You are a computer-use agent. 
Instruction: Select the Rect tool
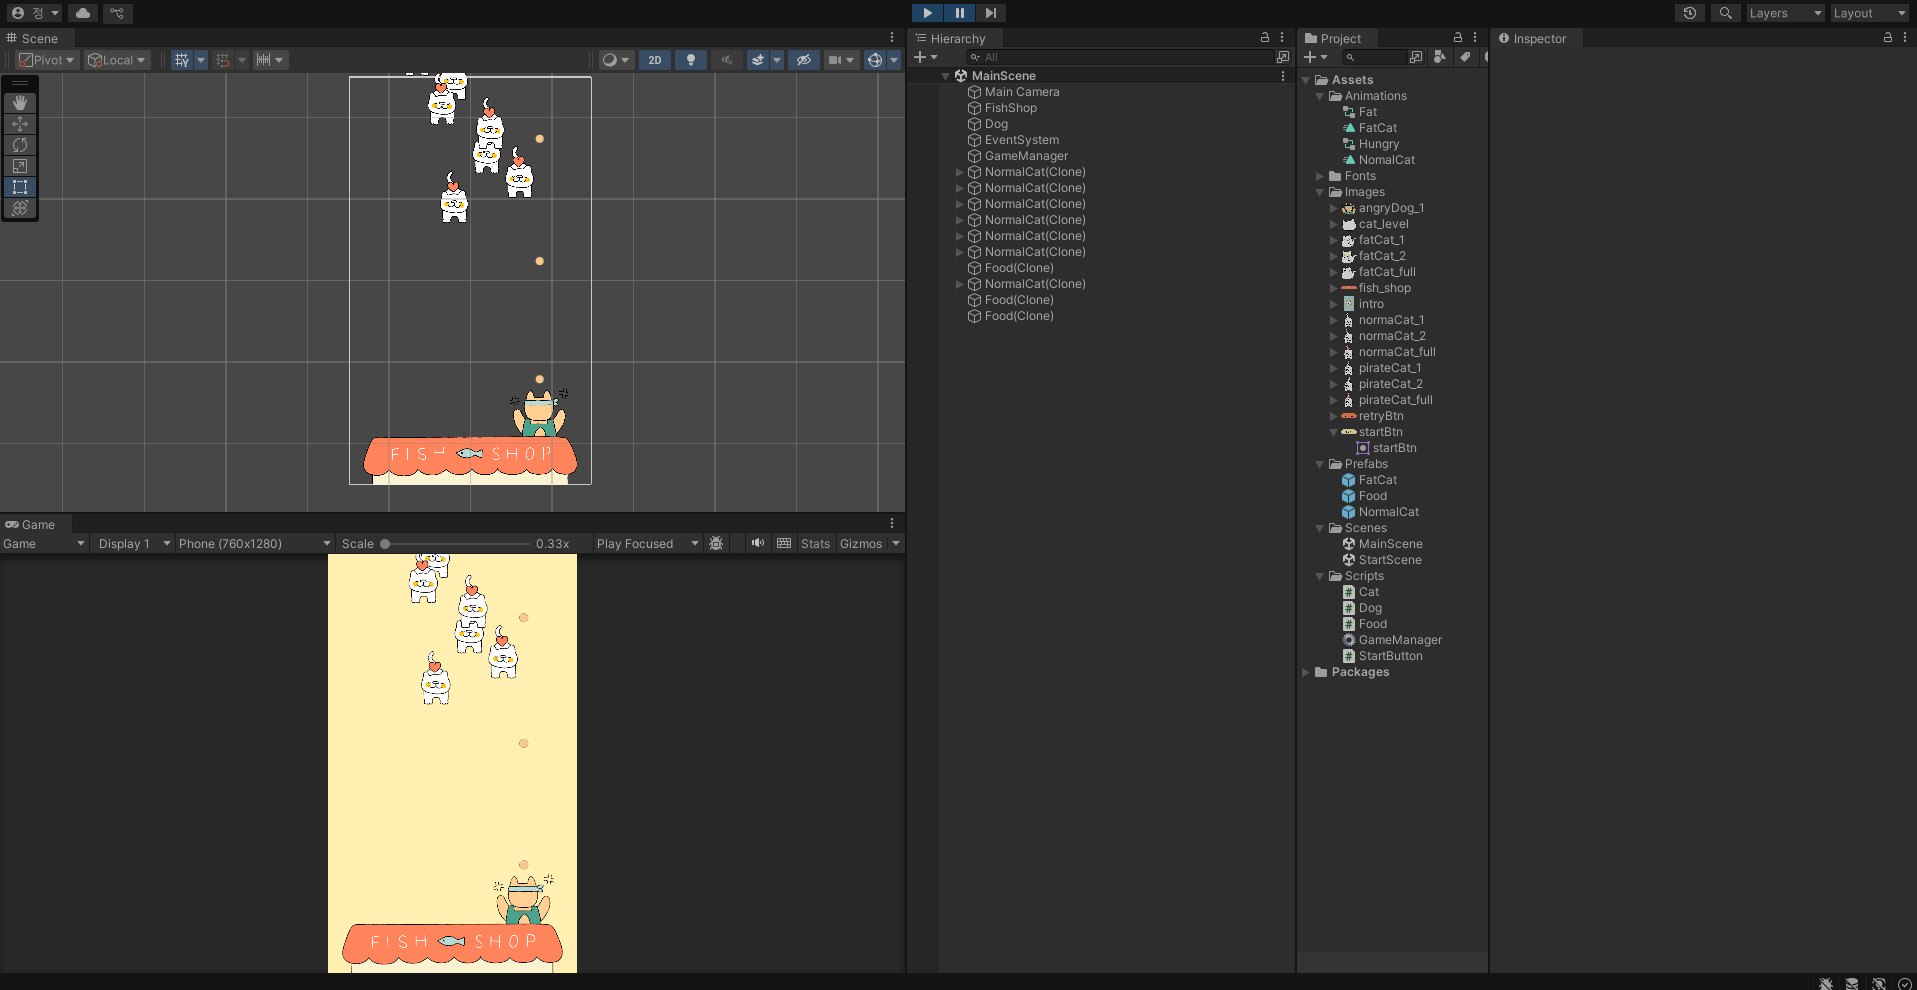coord(20,187)
